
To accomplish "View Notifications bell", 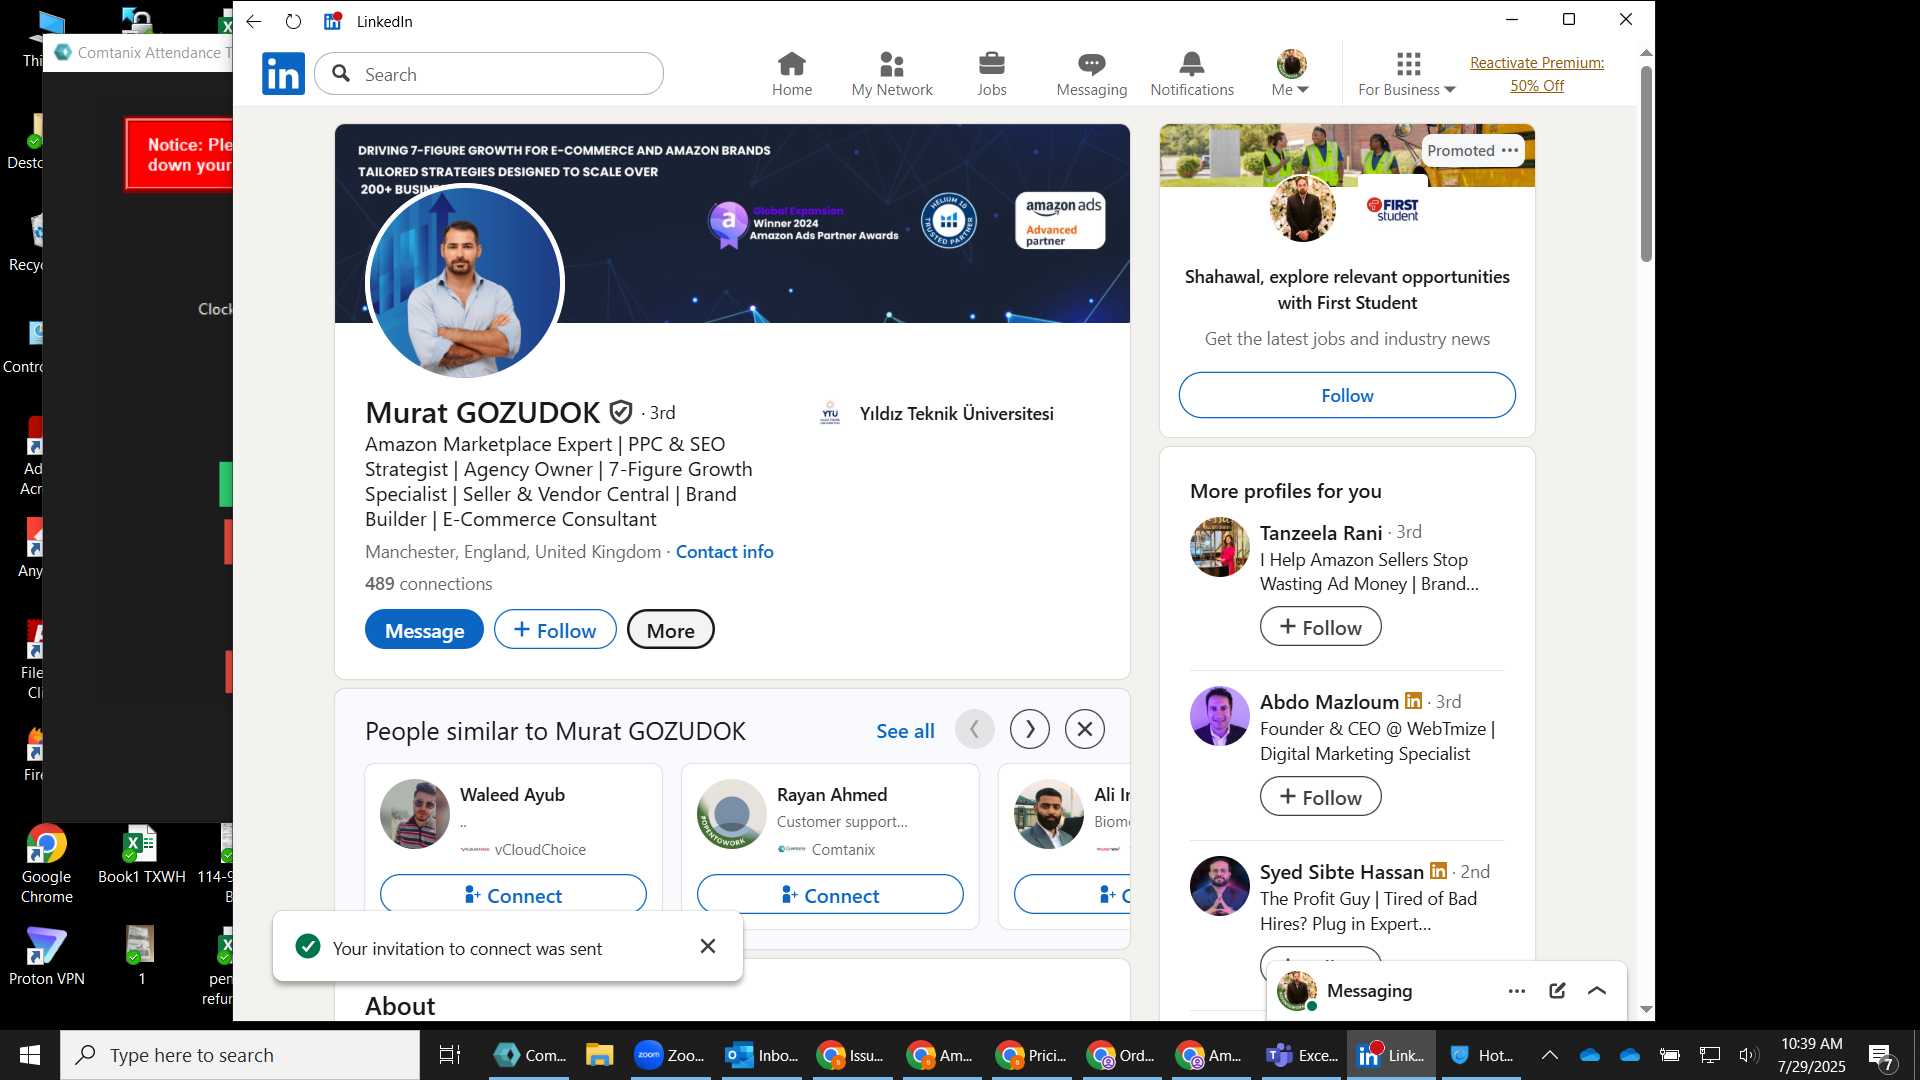I will click(1191, 74).
